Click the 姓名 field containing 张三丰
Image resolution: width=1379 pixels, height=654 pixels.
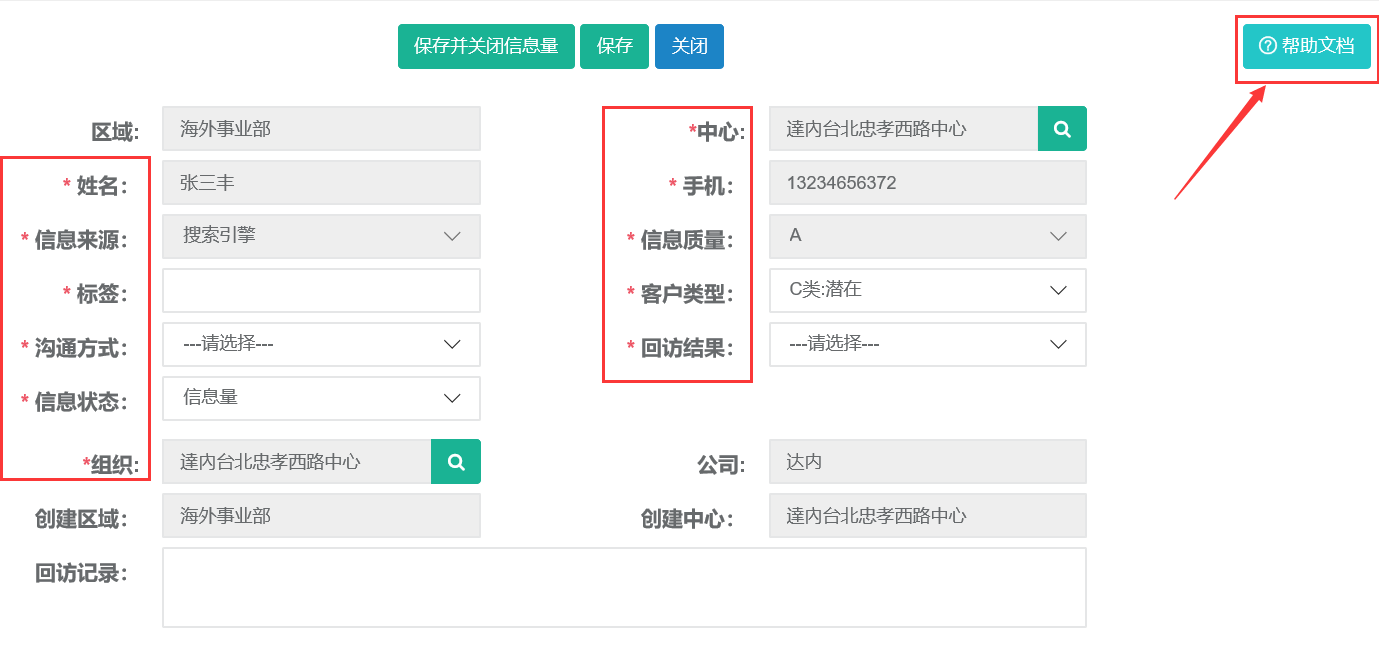(x=321, y=183)
